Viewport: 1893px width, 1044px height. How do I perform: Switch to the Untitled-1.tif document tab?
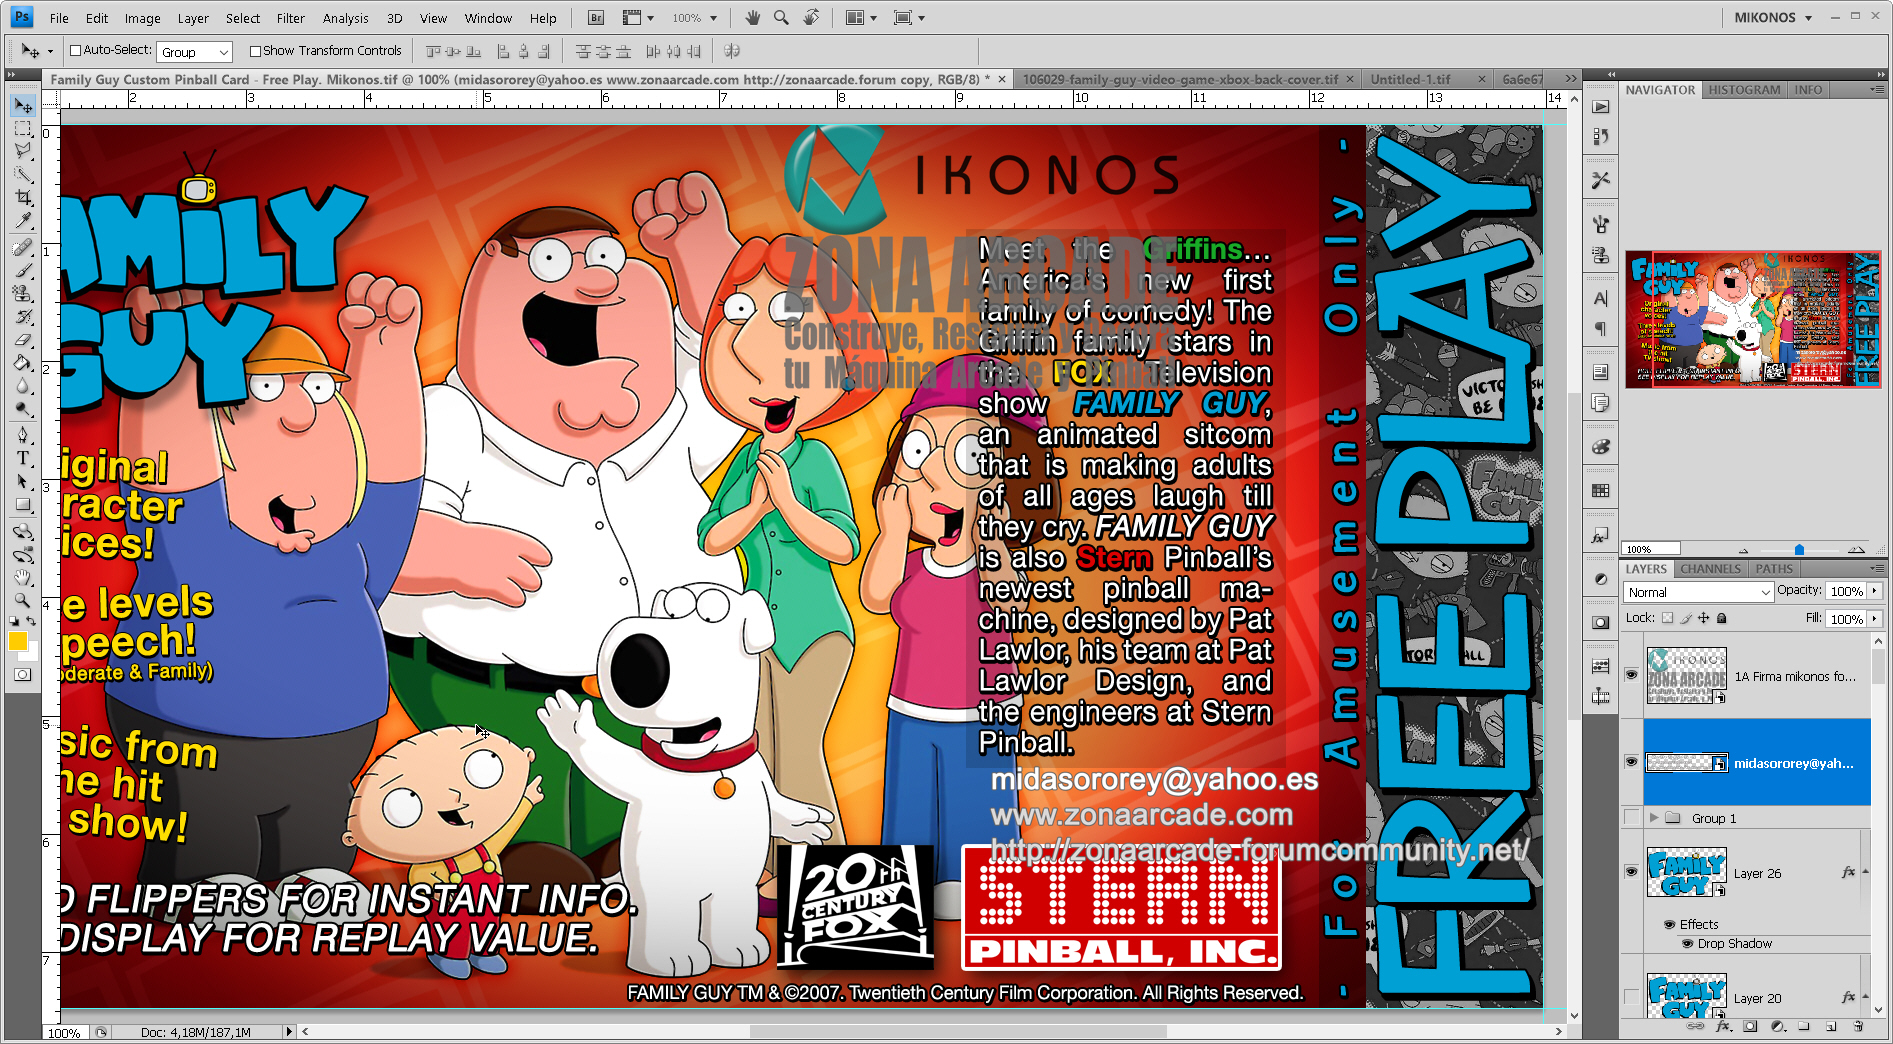click(x=1409, y=79)
